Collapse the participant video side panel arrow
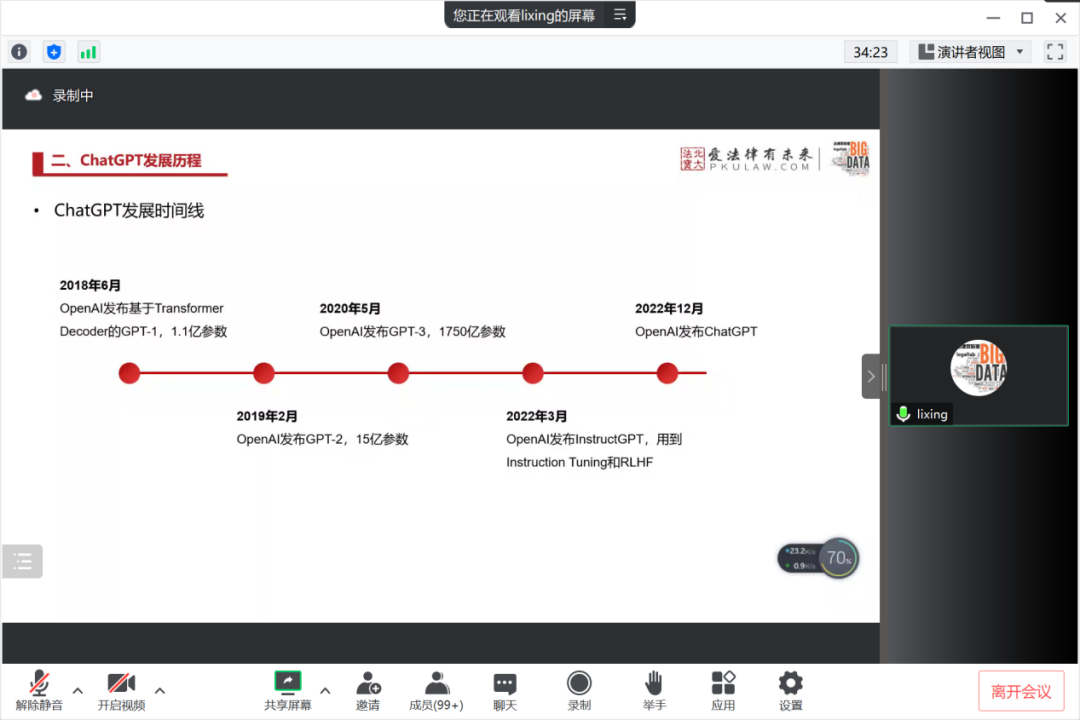Viewport: 1080px width, 720px height. coord(871,376)
